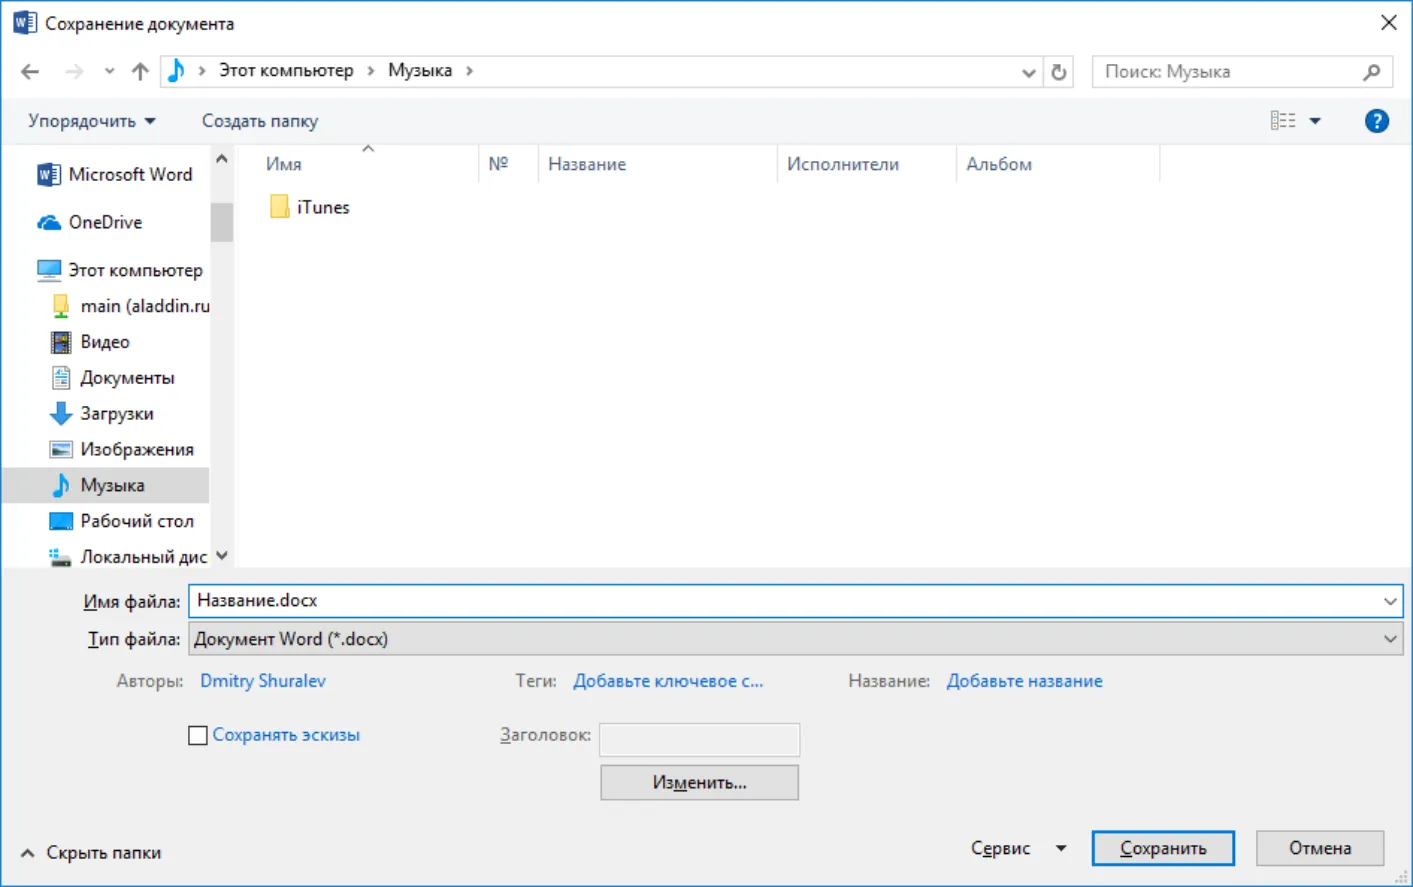
Task: Collapse folders with Скрыть папки
Action: (x=91, y=853)
